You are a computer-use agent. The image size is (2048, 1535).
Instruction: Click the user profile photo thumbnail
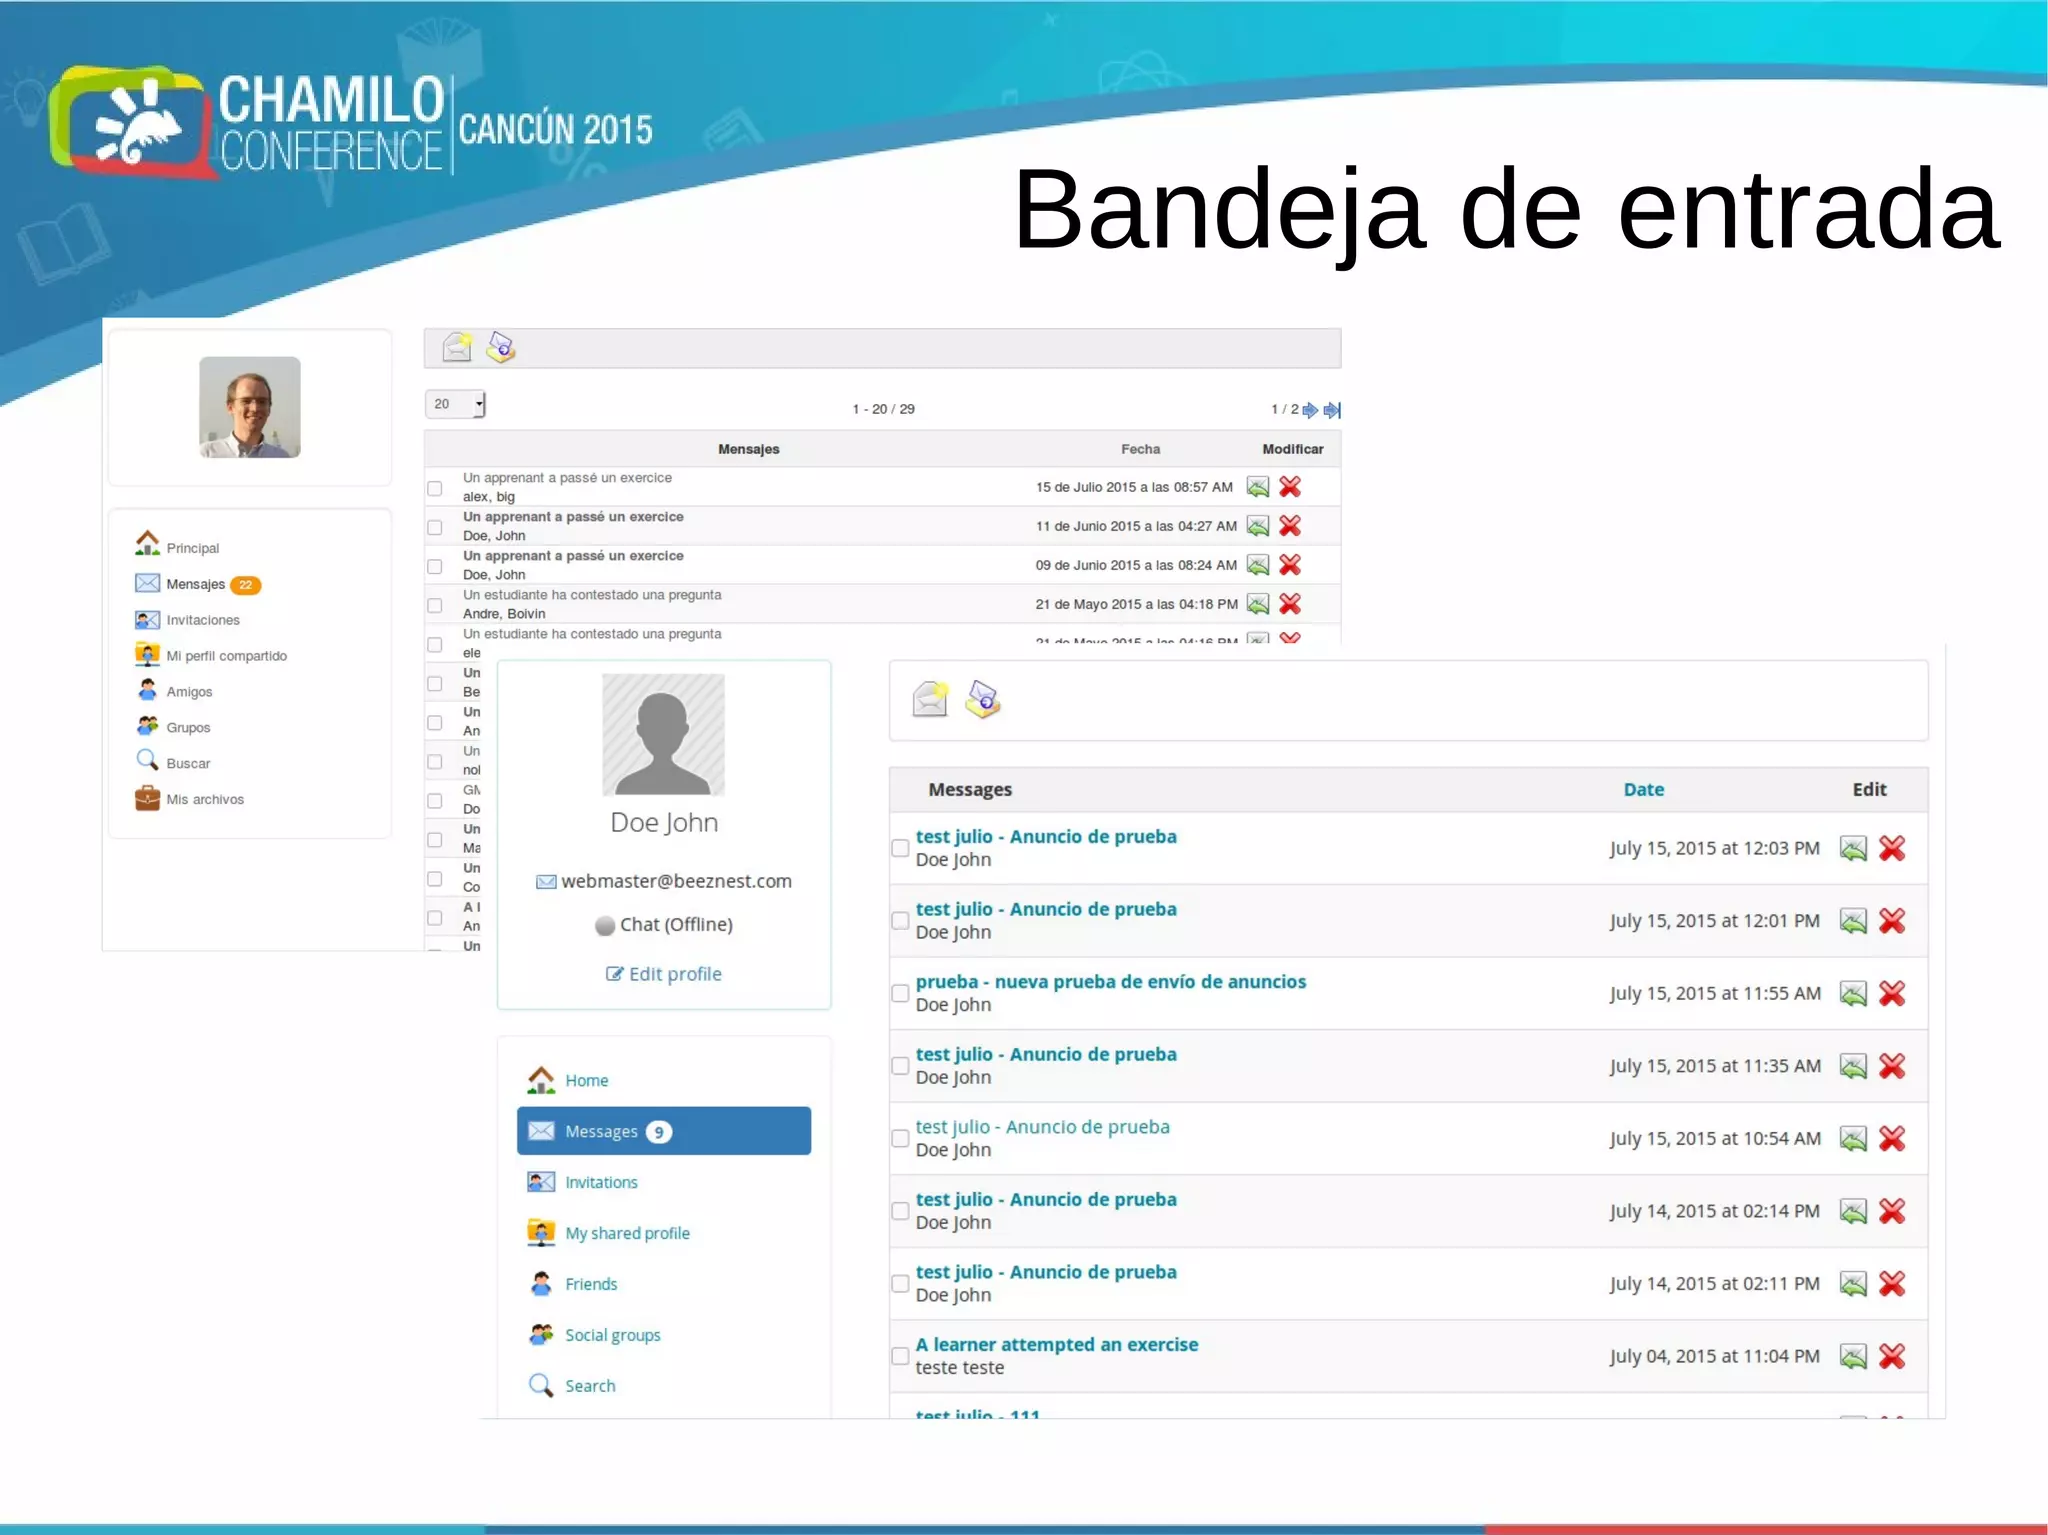tap(250, 407)
